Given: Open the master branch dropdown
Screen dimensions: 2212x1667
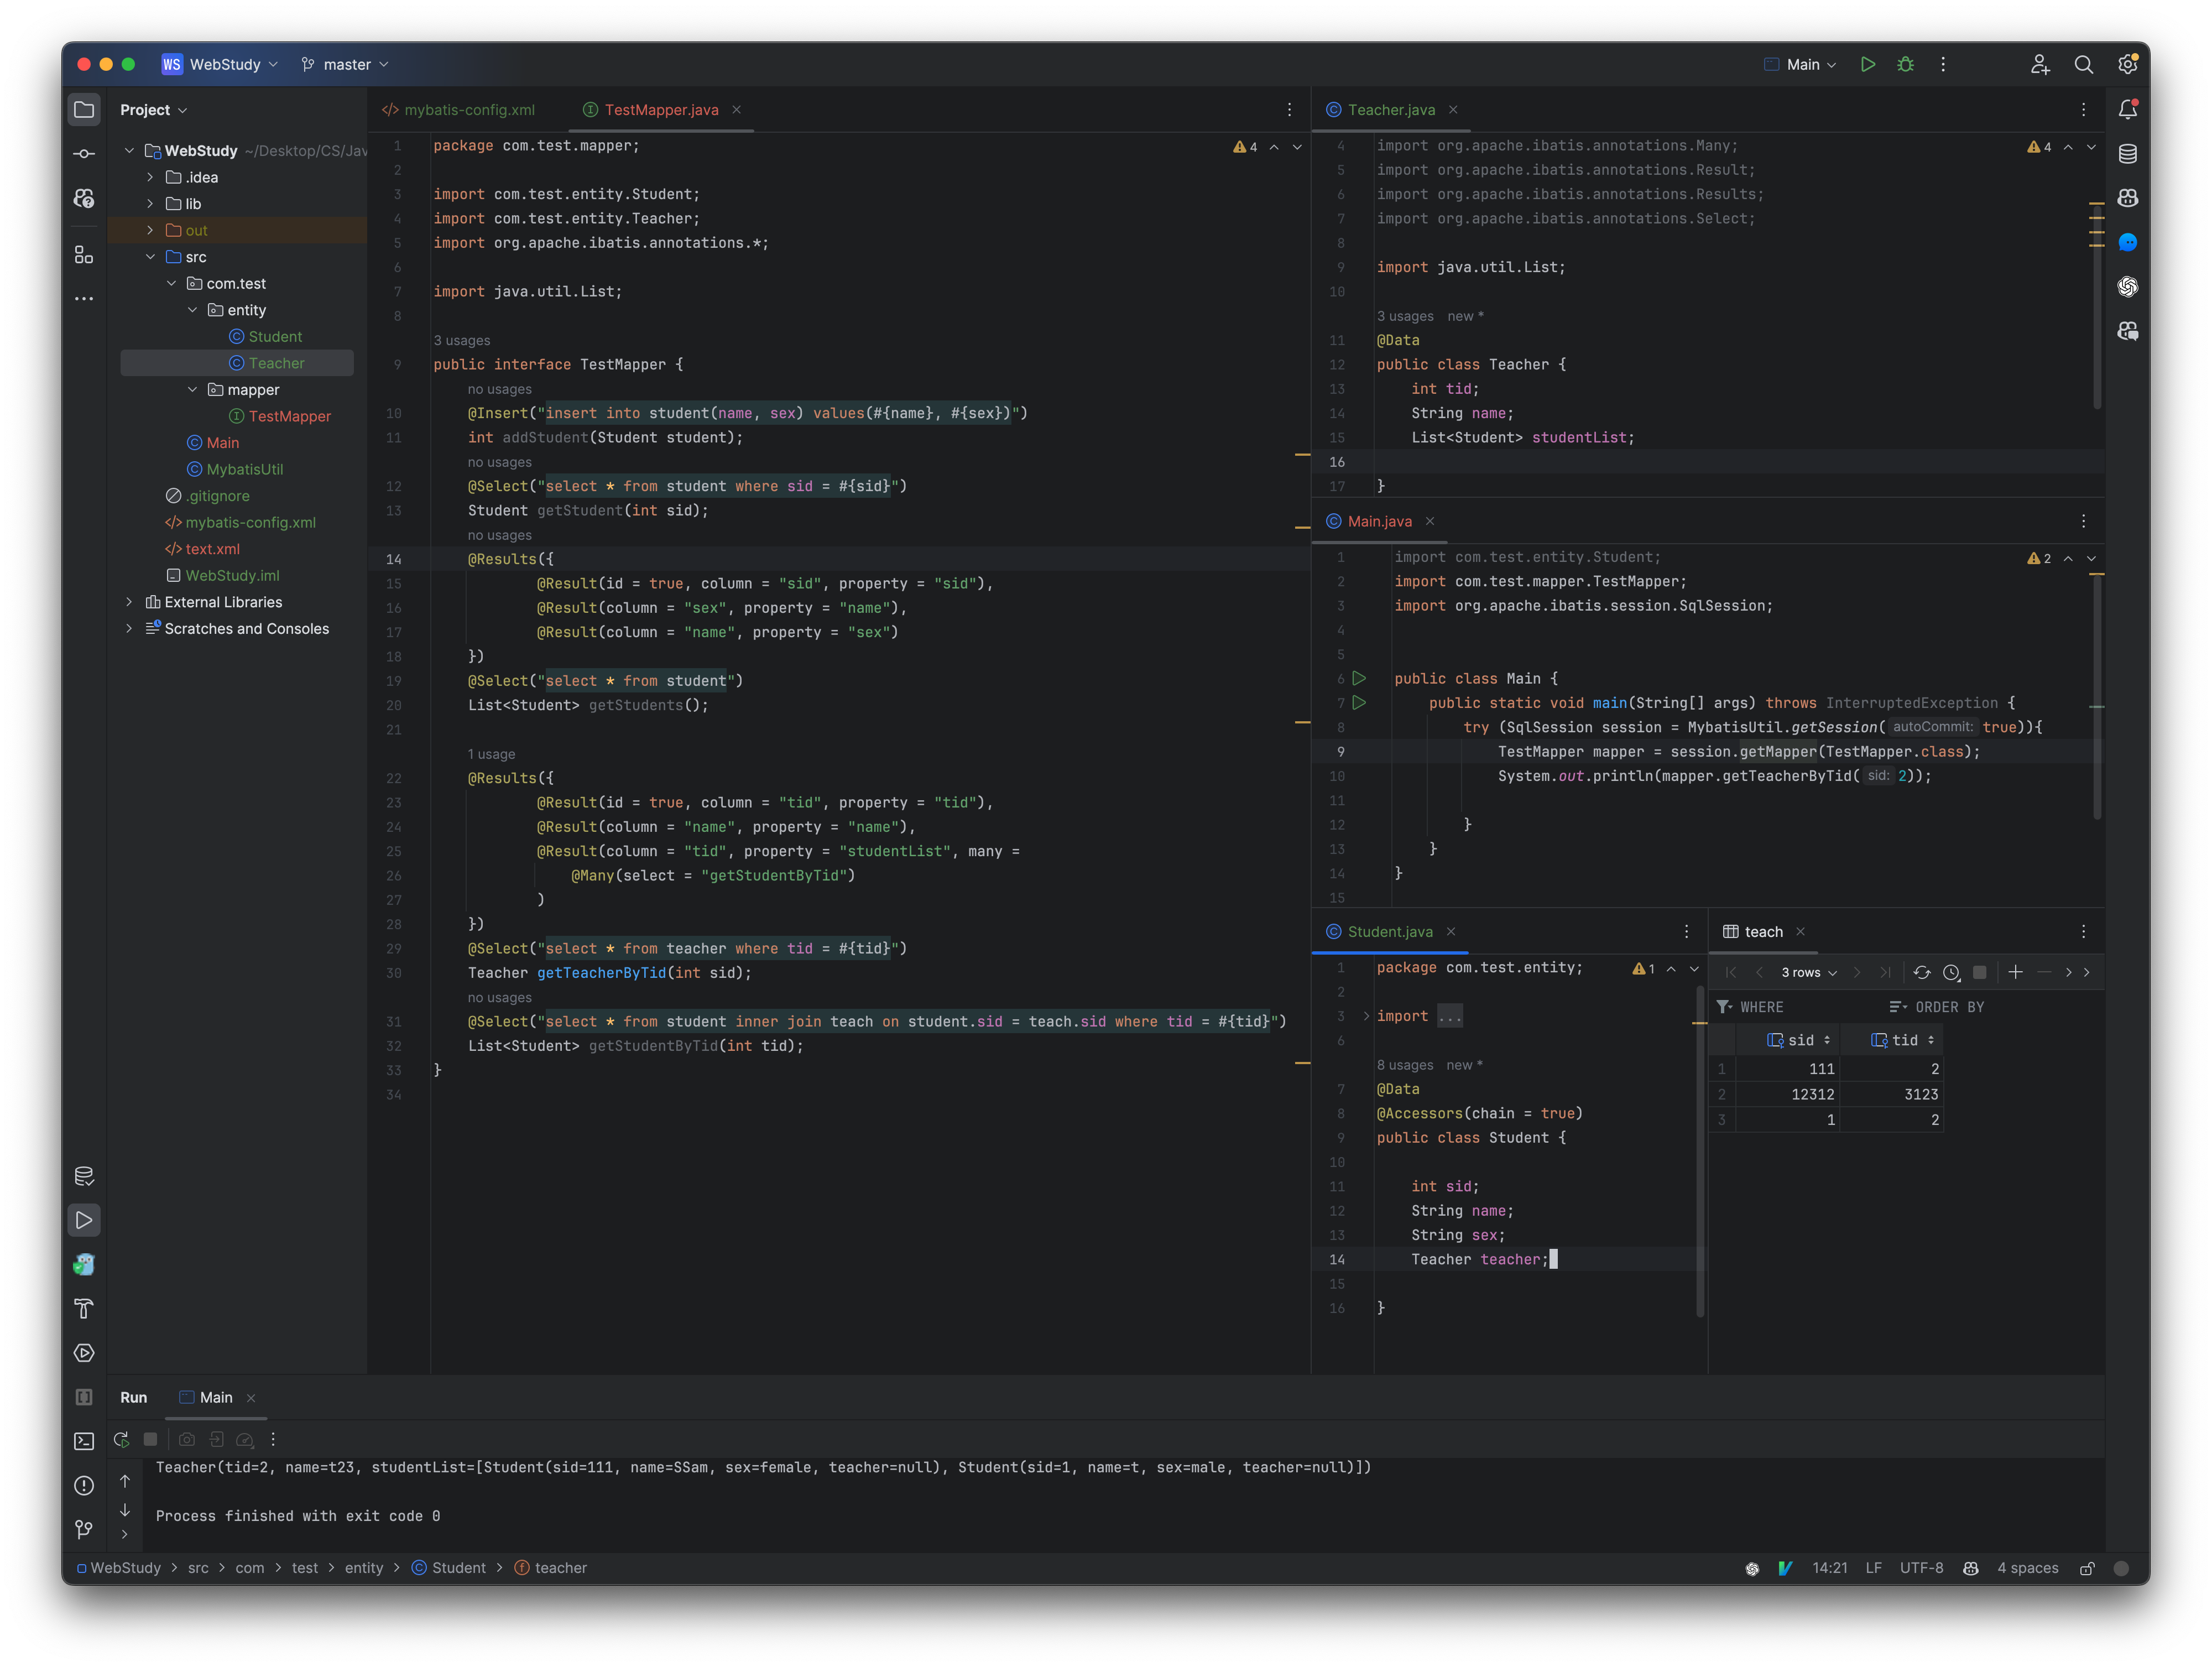Looking at the screenshot, I should pyautogui.click(x=346, y=64).
